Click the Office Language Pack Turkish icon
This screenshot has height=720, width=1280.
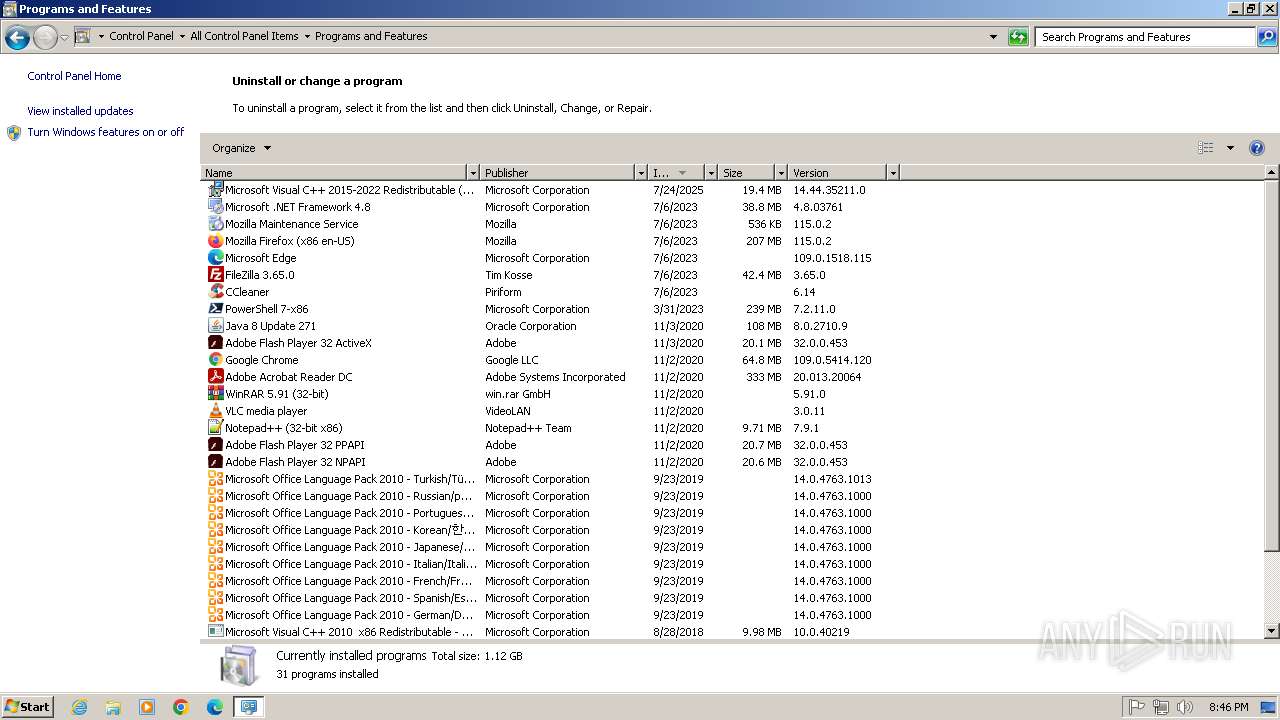point(215,479)
